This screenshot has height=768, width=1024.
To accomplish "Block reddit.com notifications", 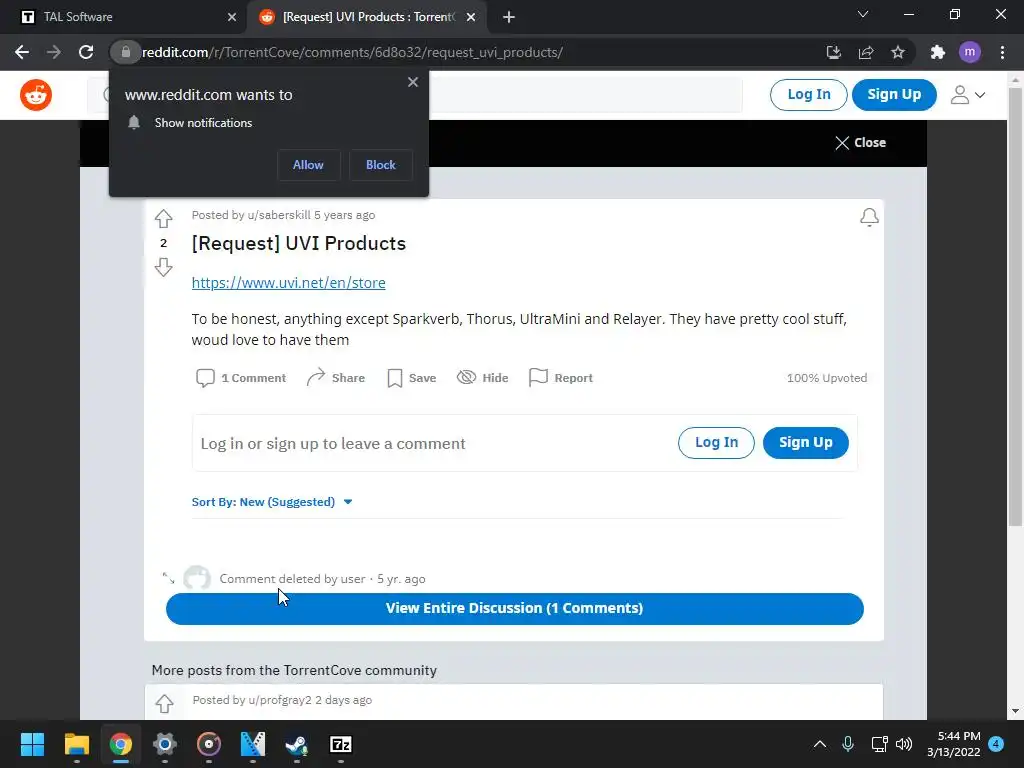I will point(381,165).
